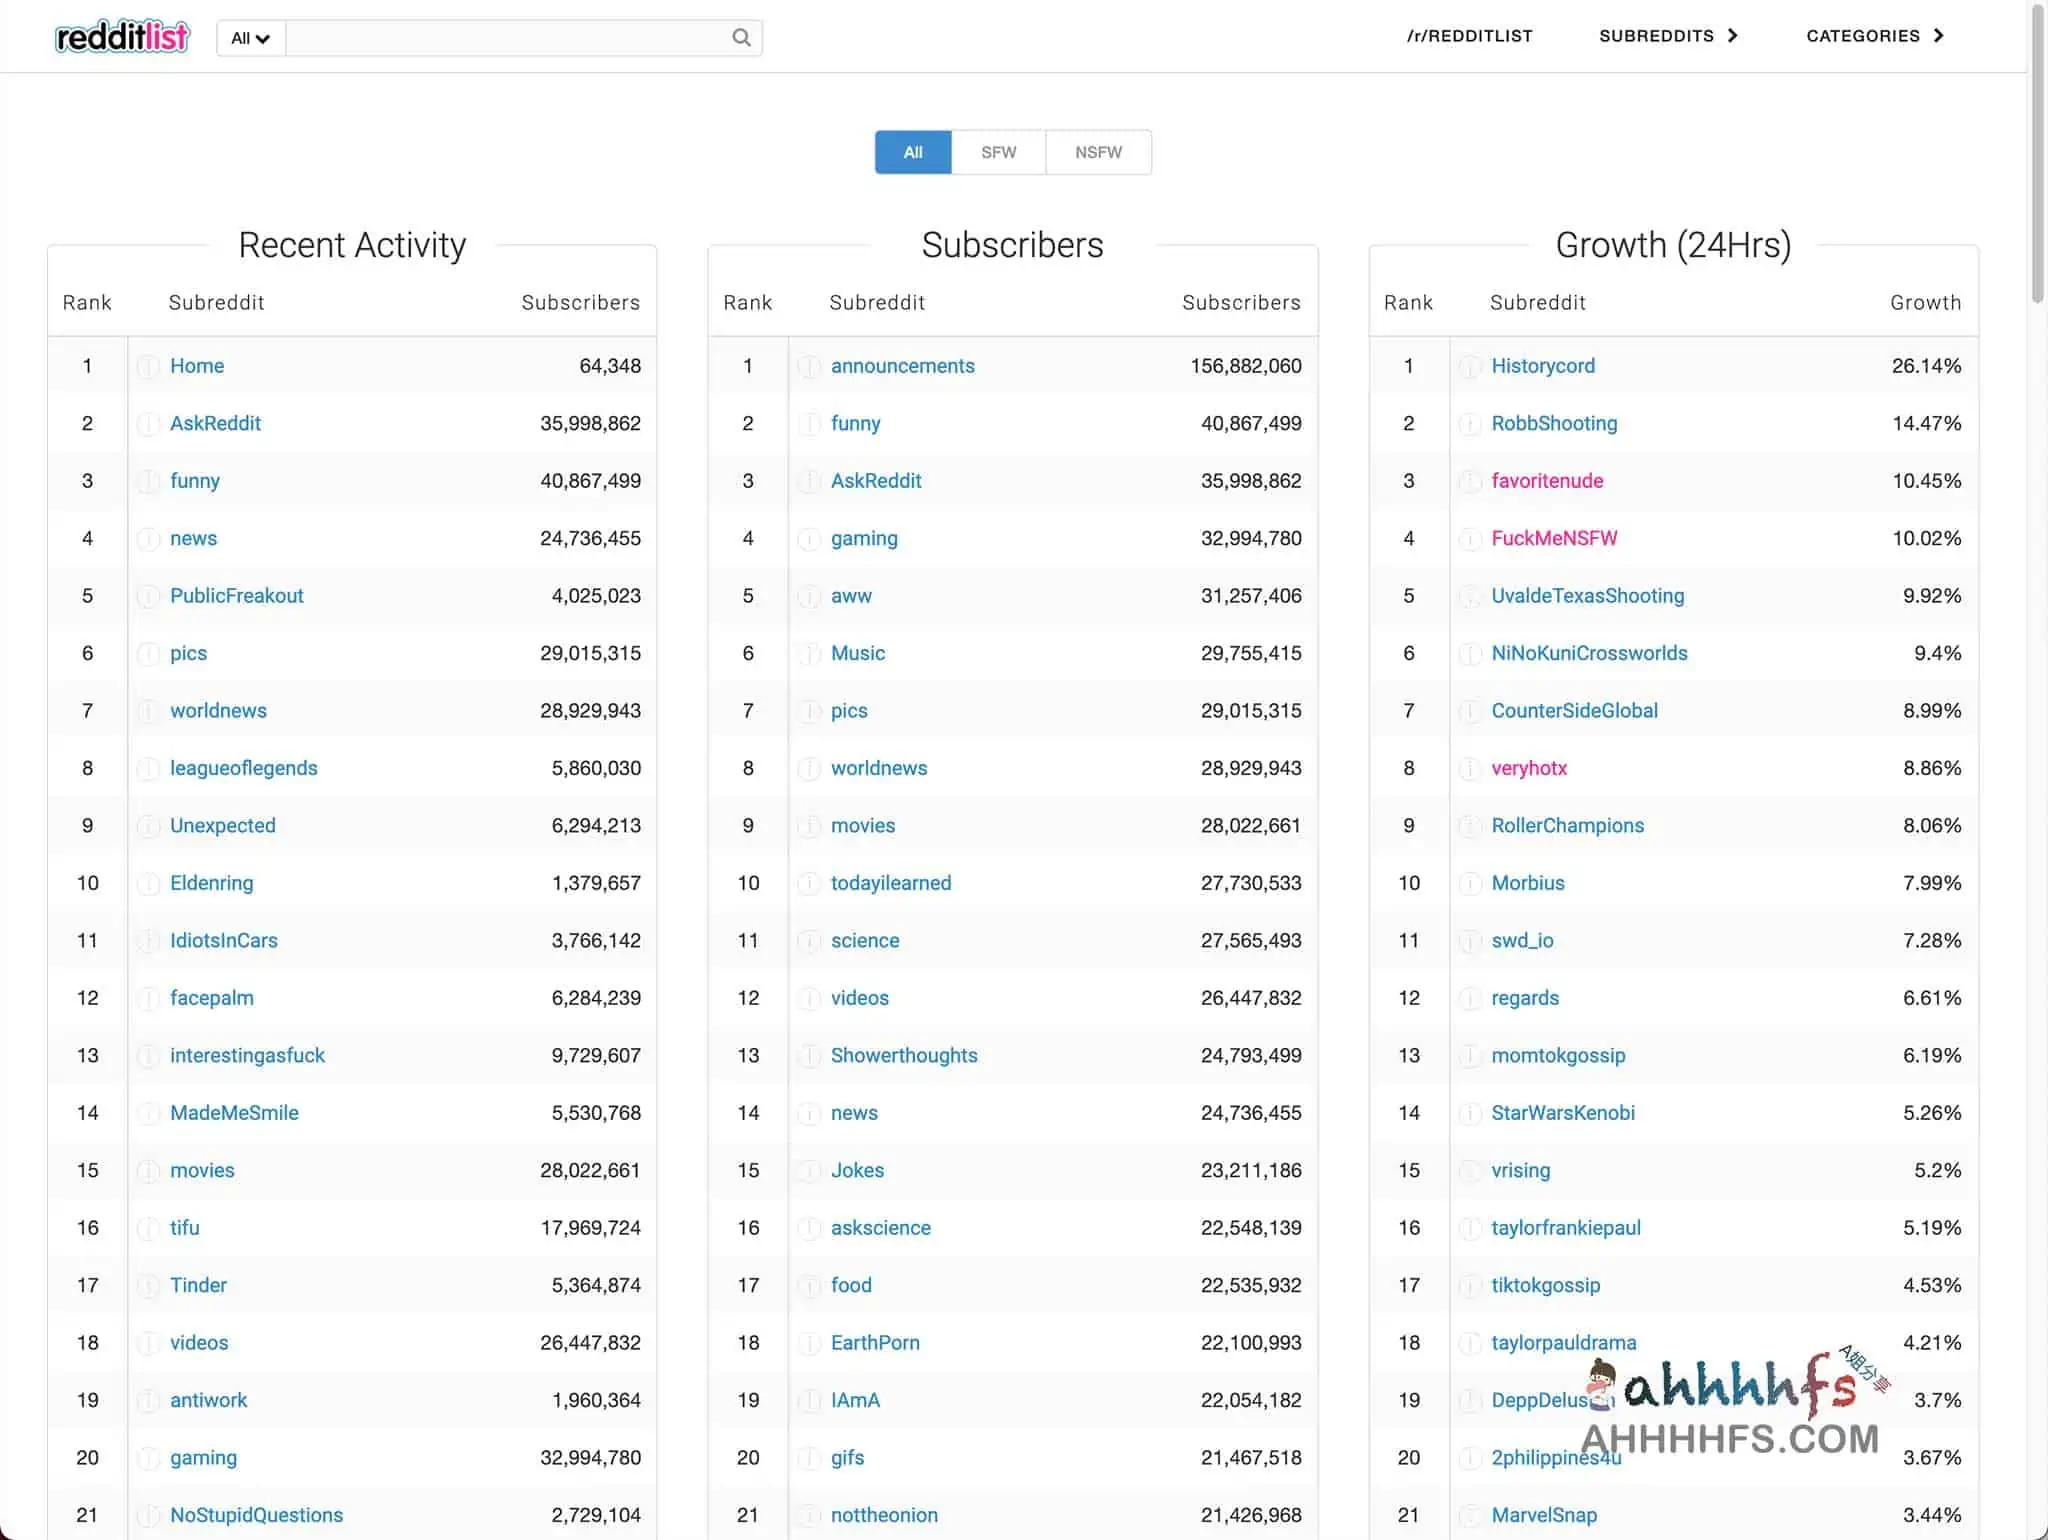Click info icon beside Historycord

pyautogui.click(x=1470, y=367)
